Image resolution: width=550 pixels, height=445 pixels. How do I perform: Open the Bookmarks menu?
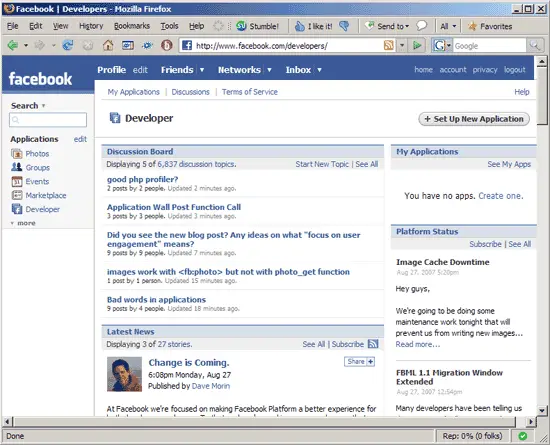pos(132,26)
